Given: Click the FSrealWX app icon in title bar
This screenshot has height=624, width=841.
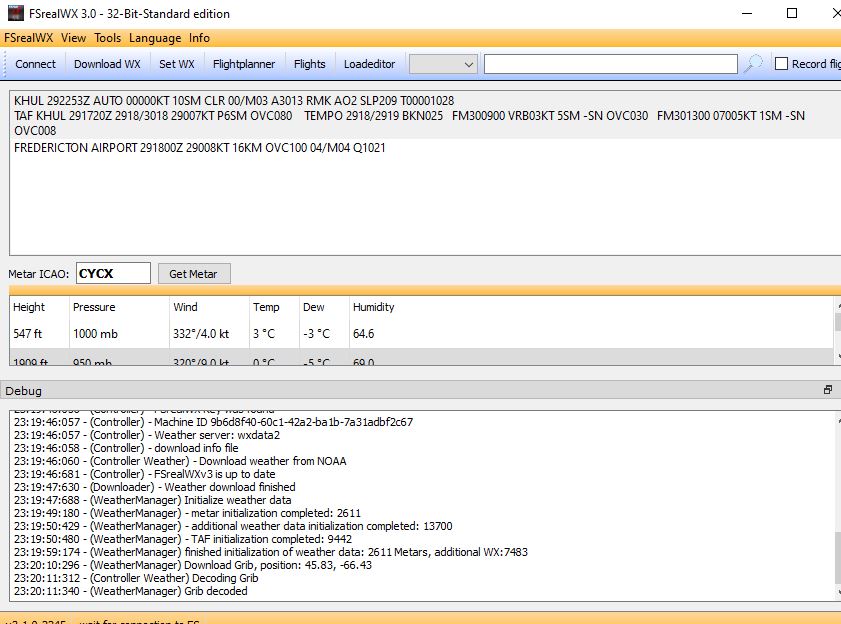Looking at the screenshot, I should (x=16, y=13).
